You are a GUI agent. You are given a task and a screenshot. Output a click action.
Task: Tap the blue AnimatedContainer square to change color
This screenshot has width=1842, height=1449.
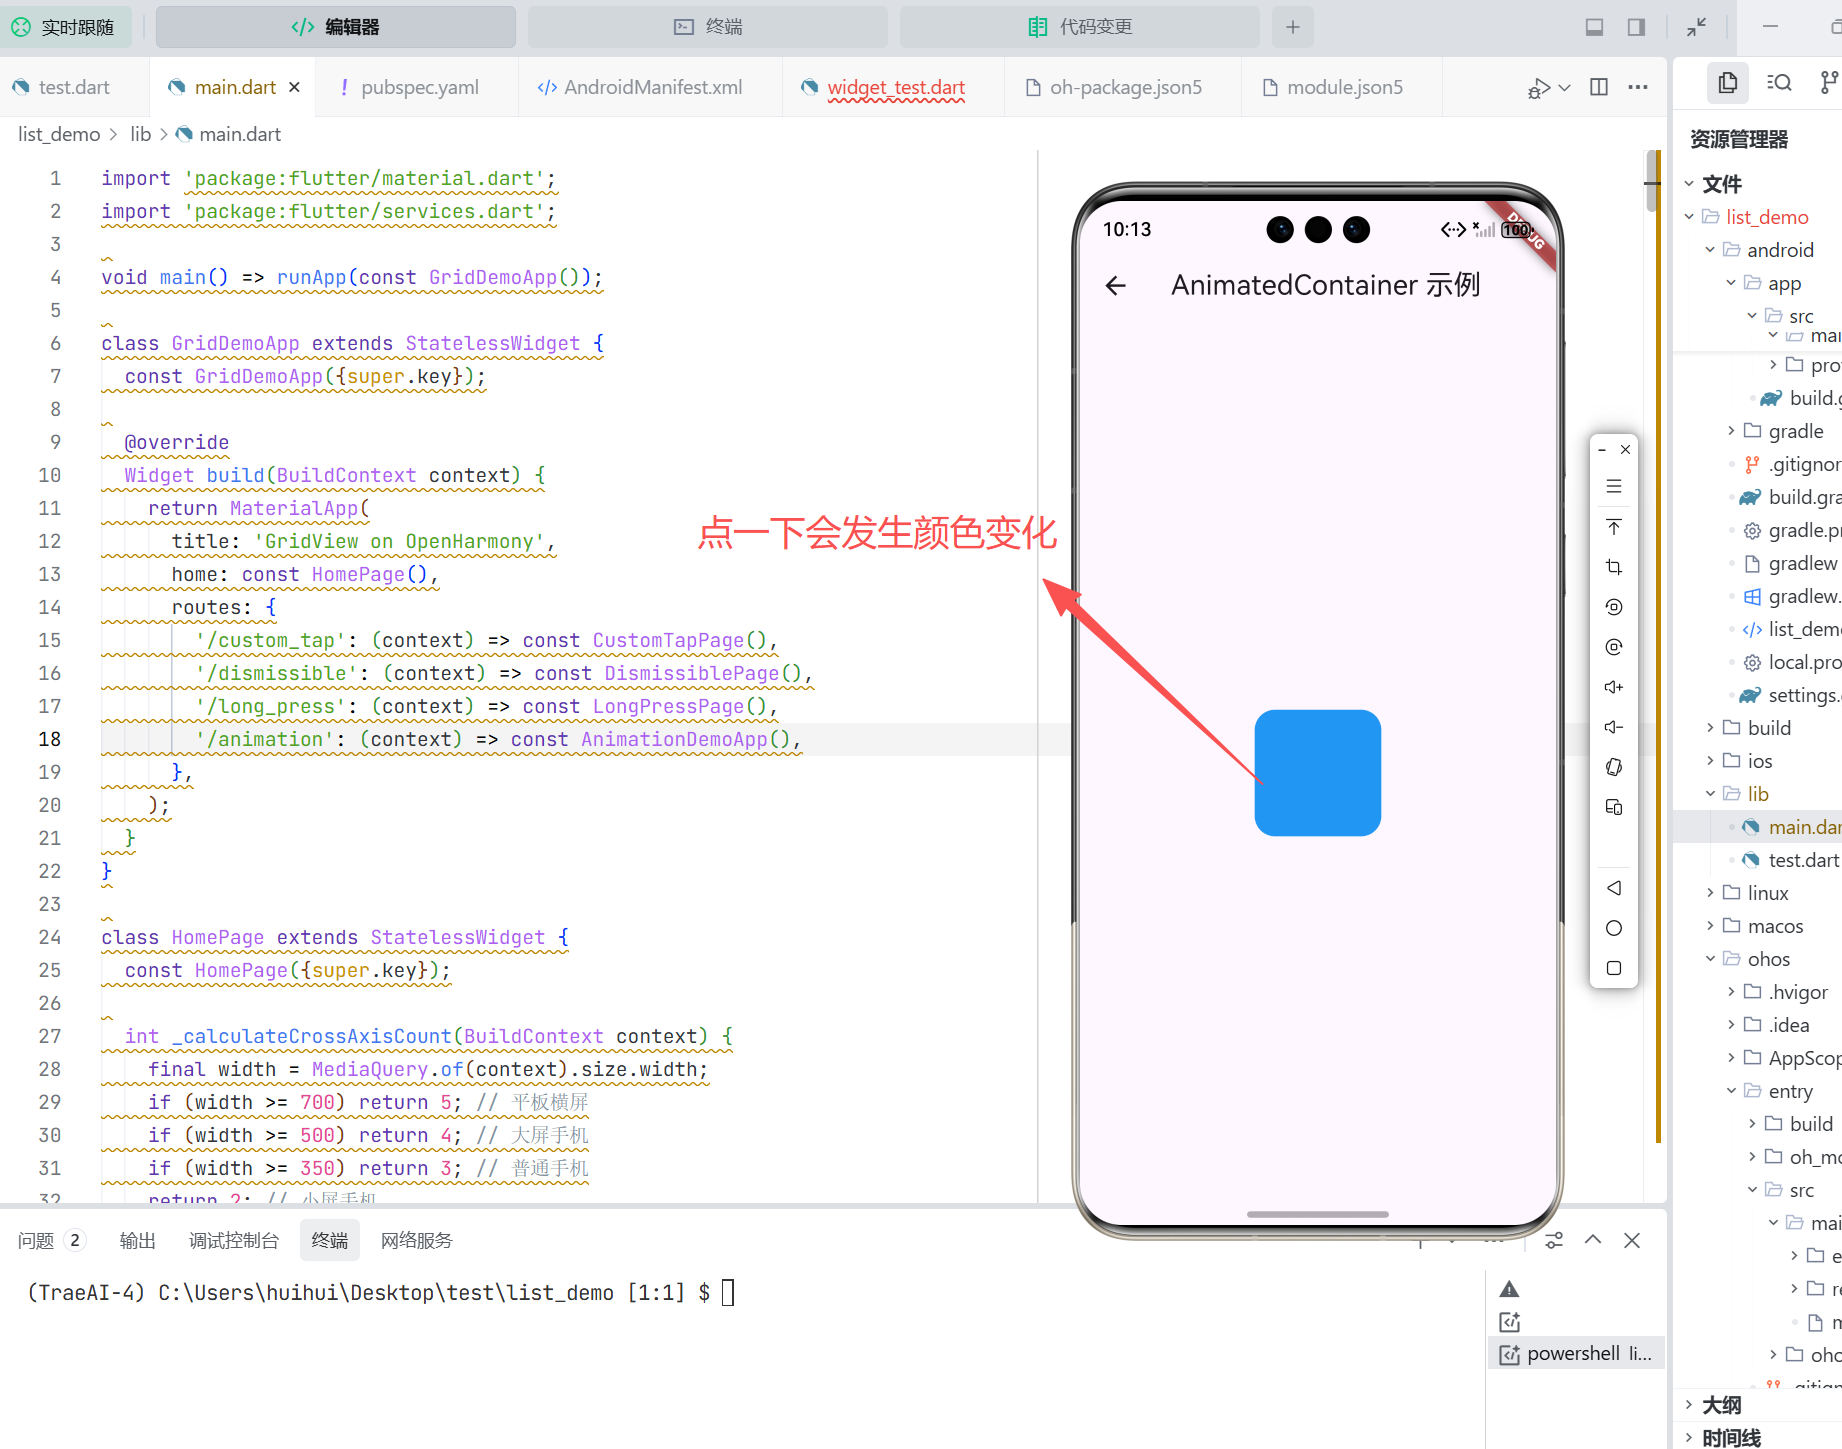1317,772
